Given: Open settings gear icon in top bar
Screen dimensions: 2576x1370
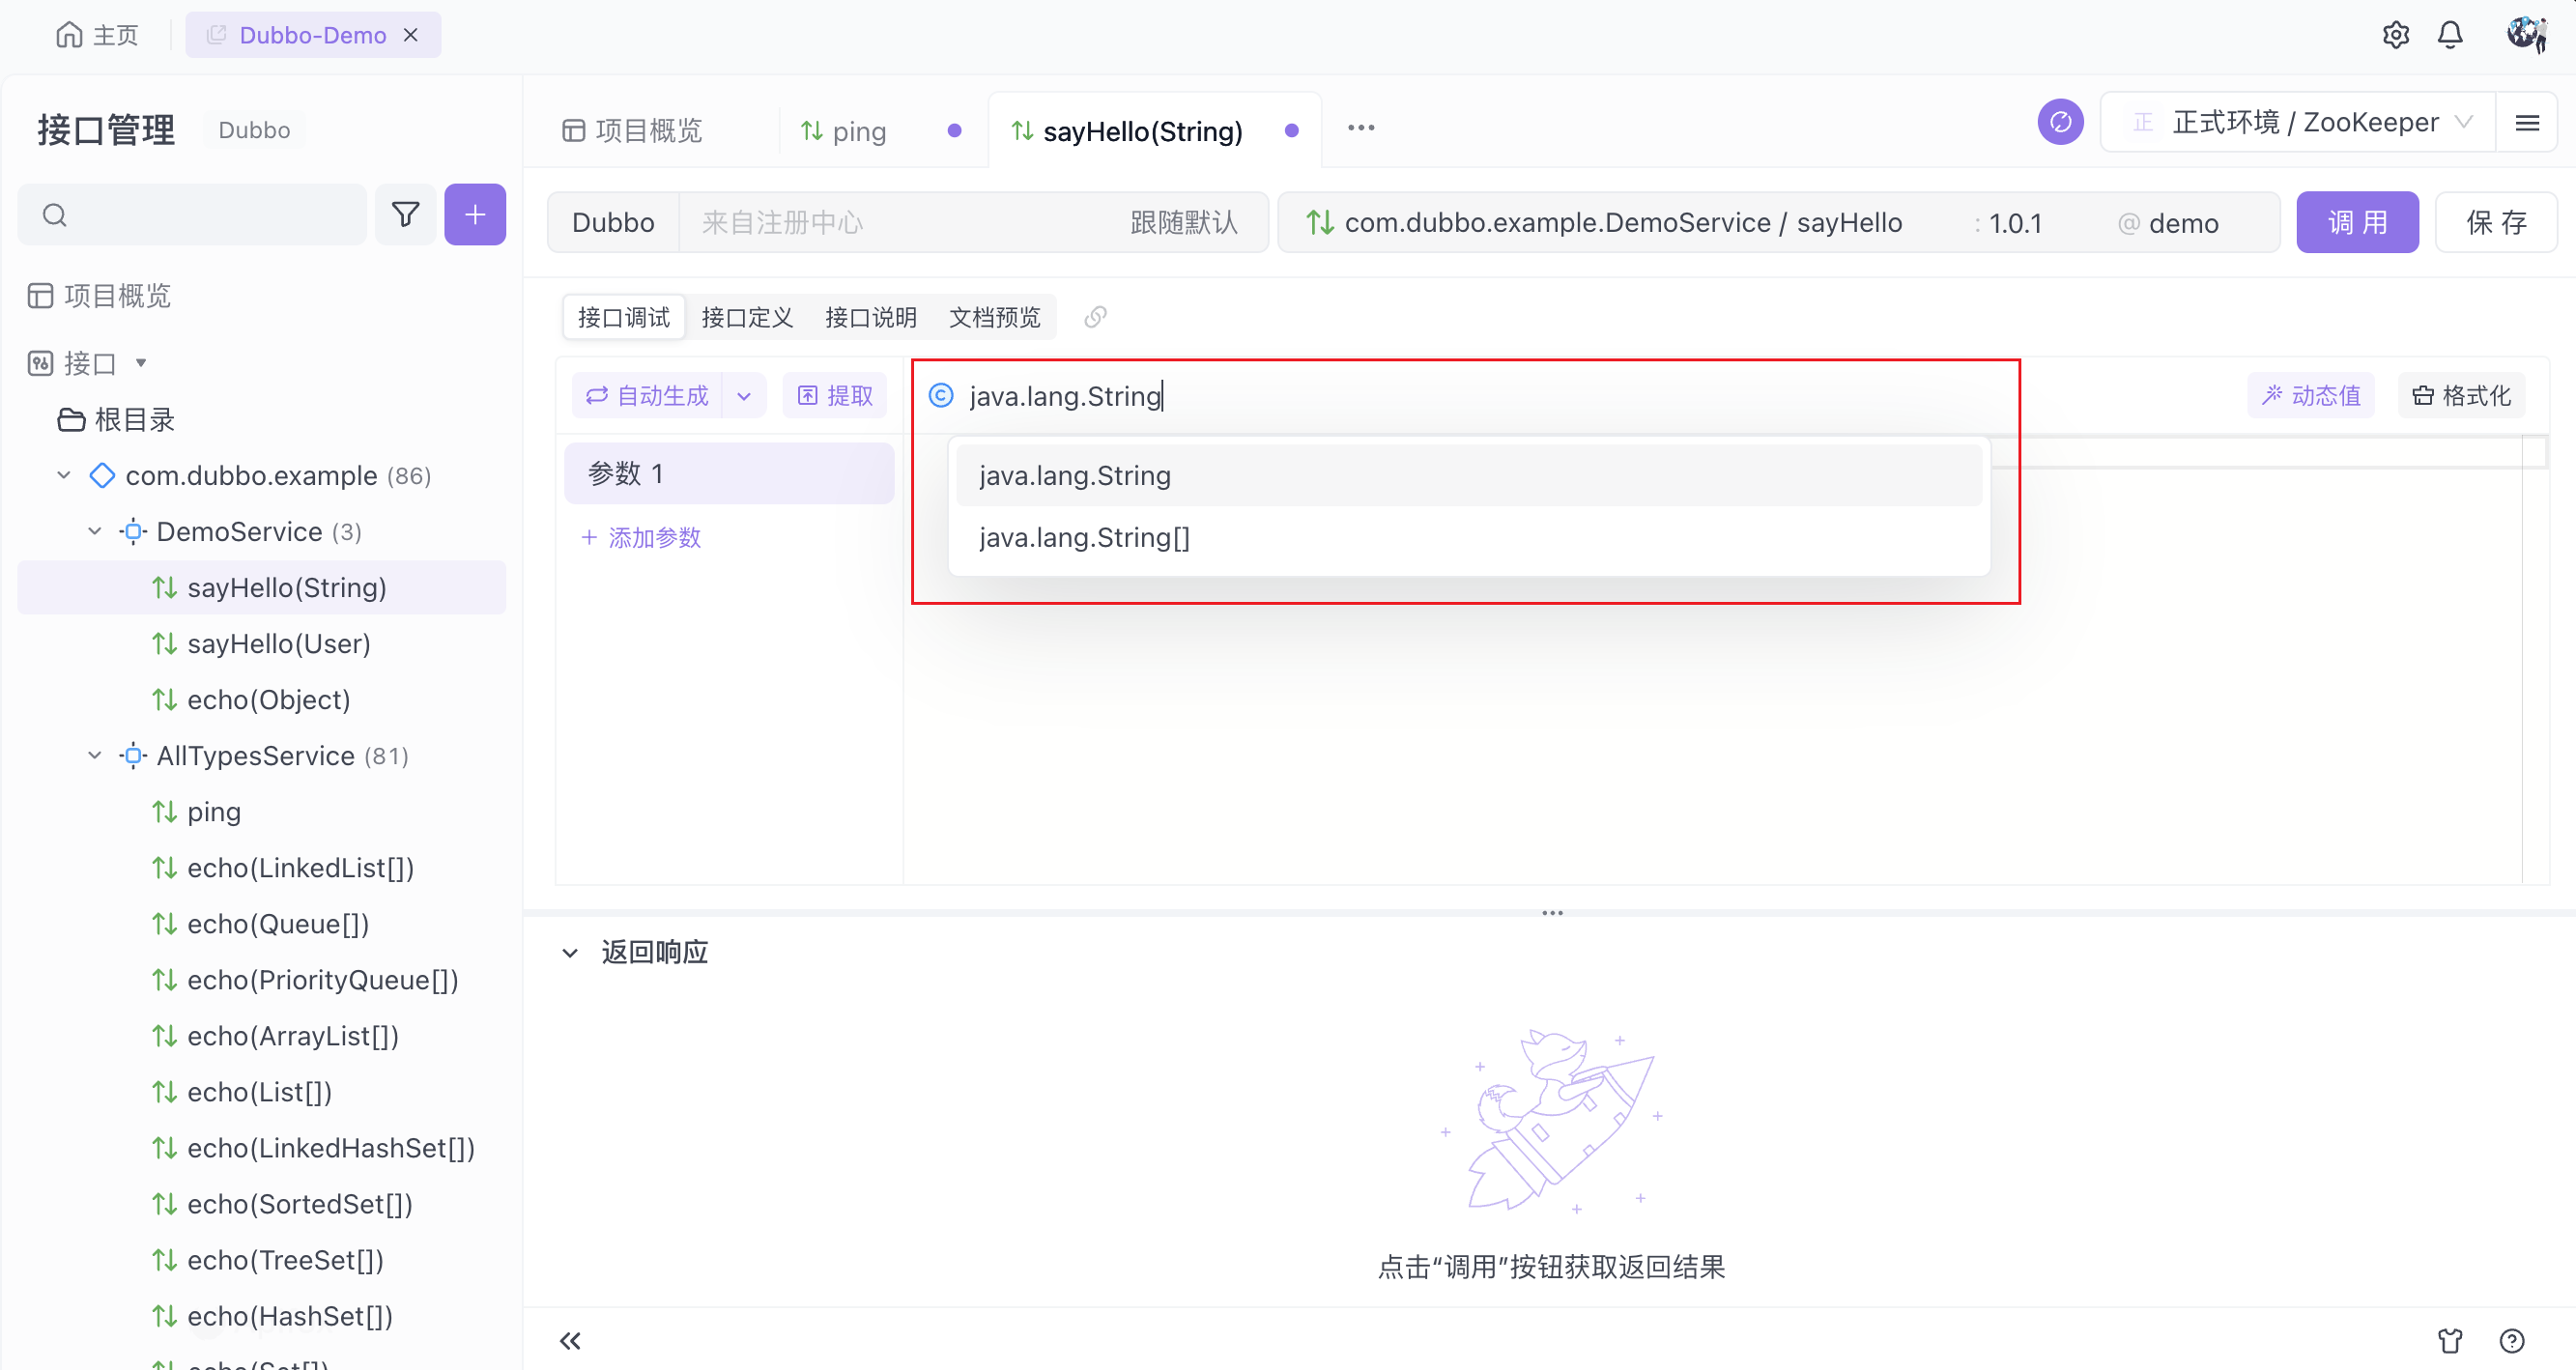Looking at the screenshot, I should (2395, 35).
